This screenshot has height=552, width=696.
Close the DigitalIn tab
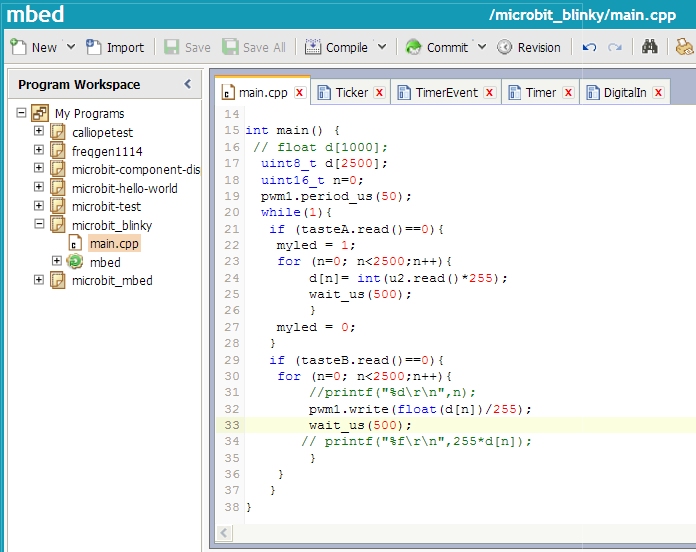coord(658,93)
